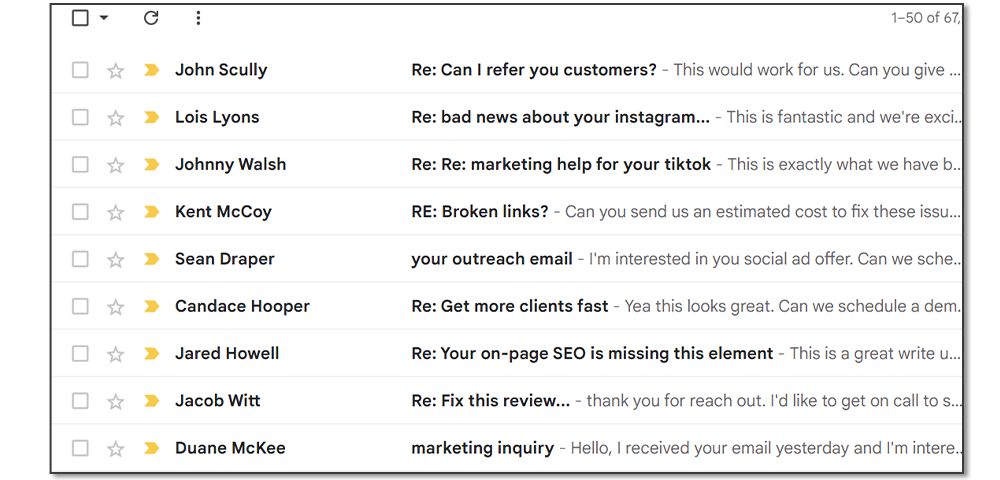This screenshot has width=1000, height=480.
Task: Toggle importance marker on Sean Draper email
Action: click(x=152, y=259)
